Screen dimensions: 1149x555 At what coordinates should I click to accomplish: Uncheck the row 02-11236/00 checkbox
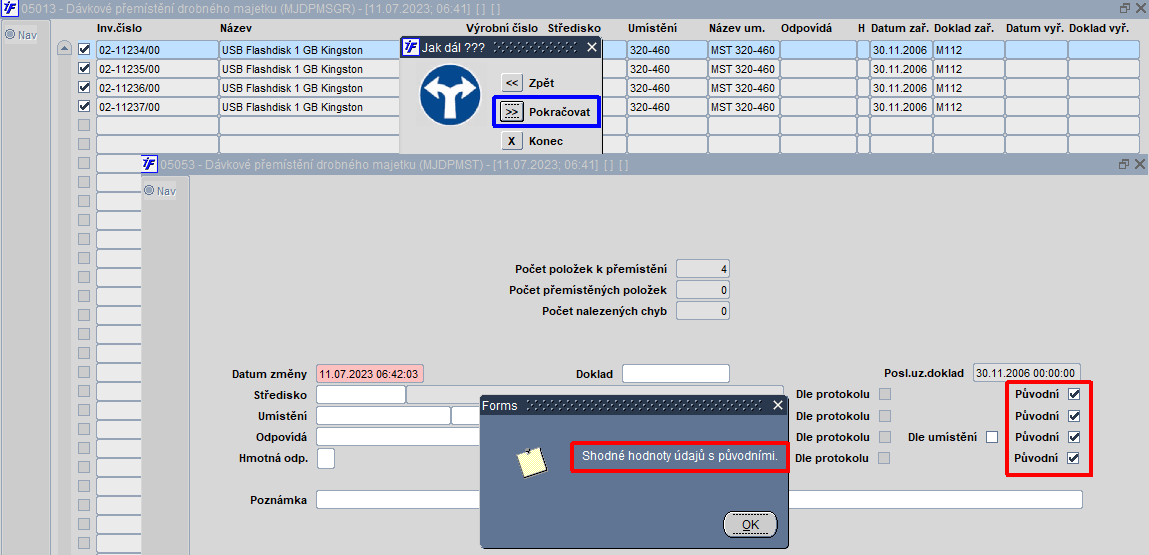(x=84, y=87)
